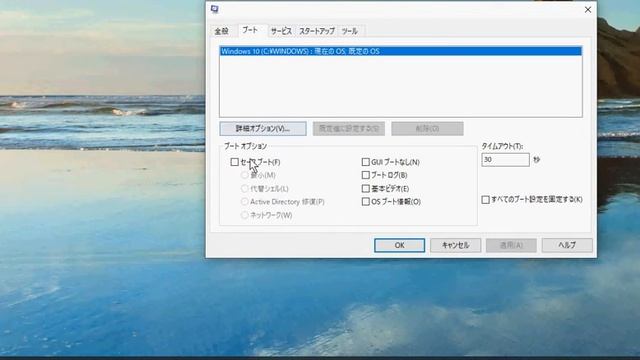Click the 適用(A) apply button

(511, 245)
